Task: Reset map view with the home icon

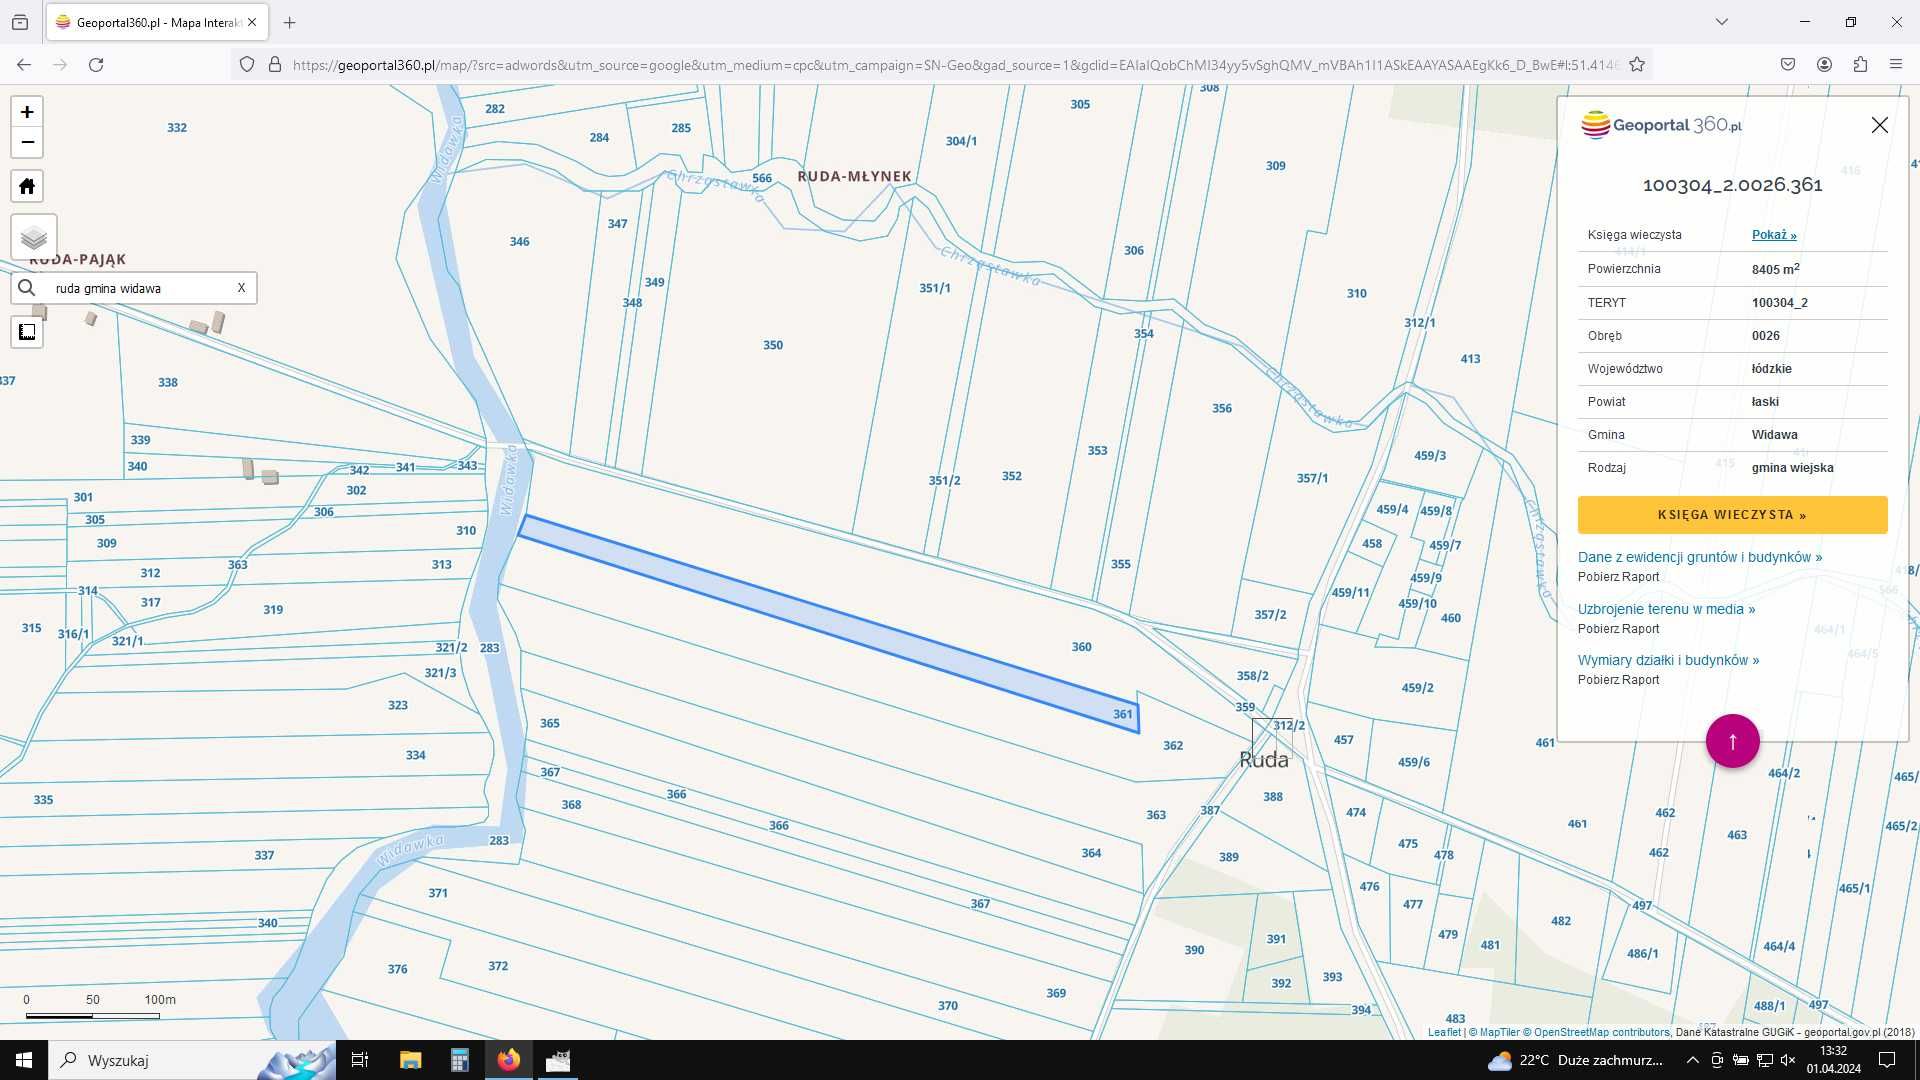Action: (27, 186)
